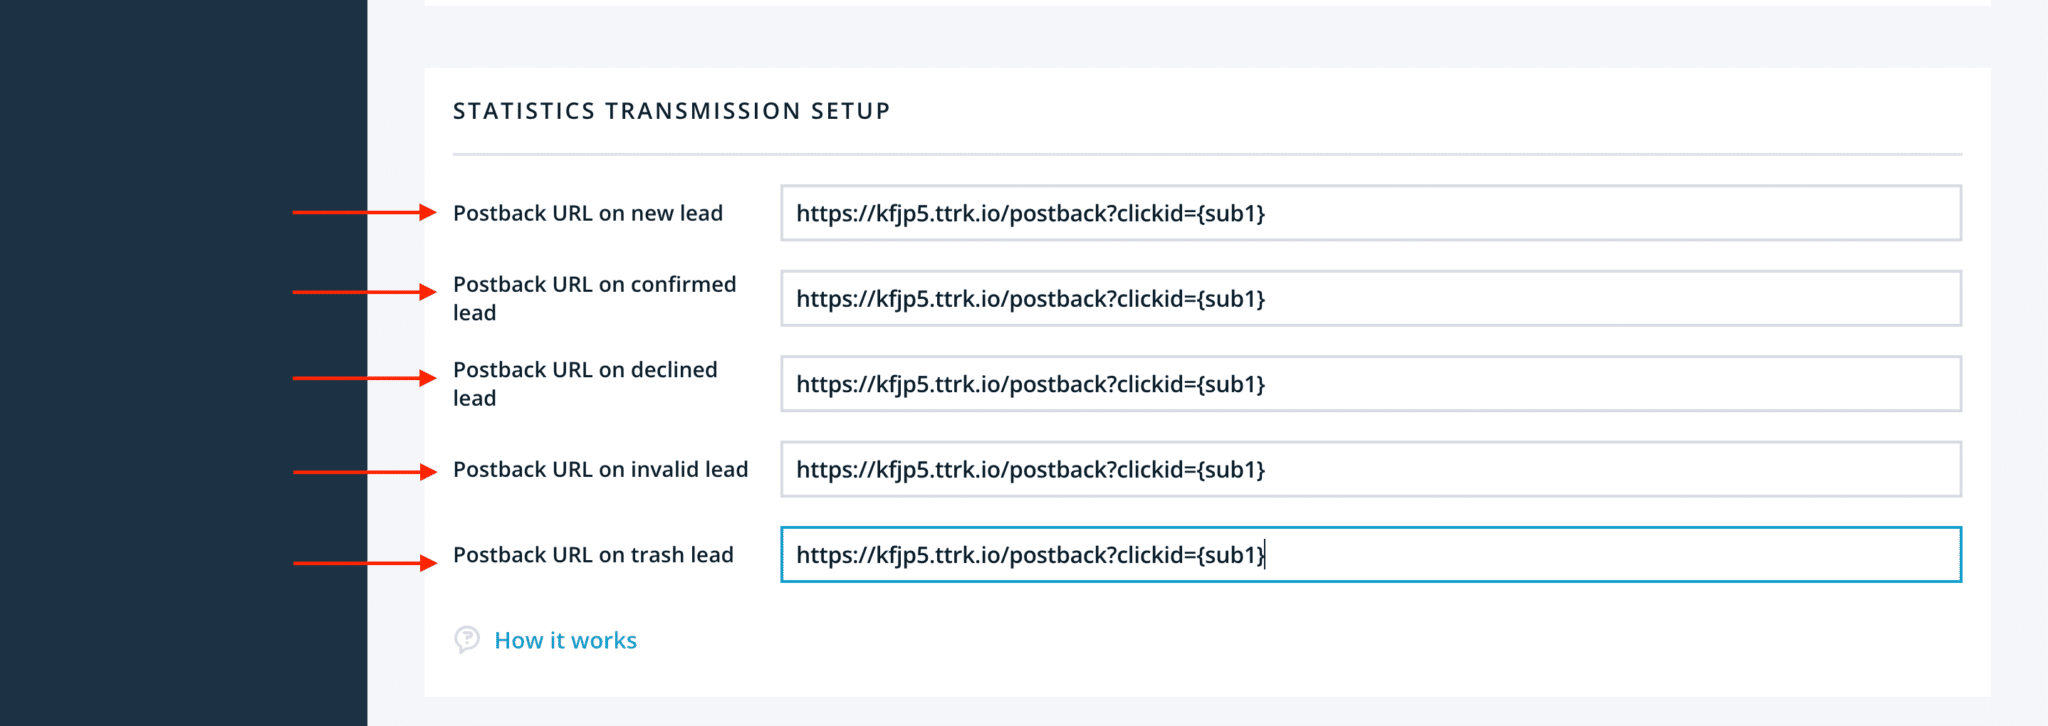2048x726 pixels.
Task: Focus the Postback URL on invalid lead field
Action: tap(1370, 469)
